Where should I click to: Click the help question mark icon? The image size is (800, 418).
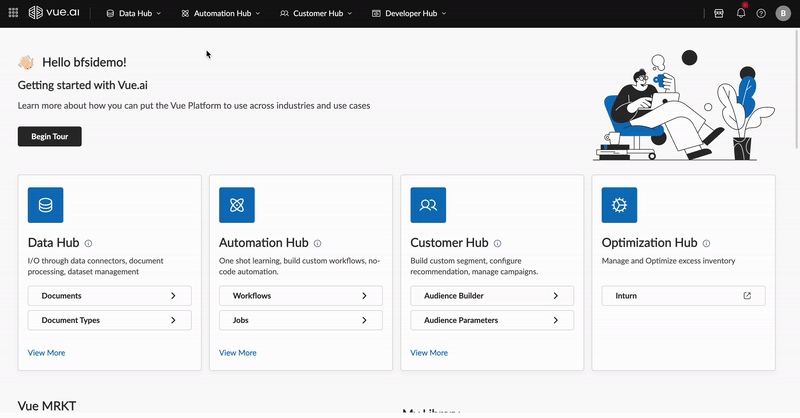pyautogui.click(x=761, y=14)
